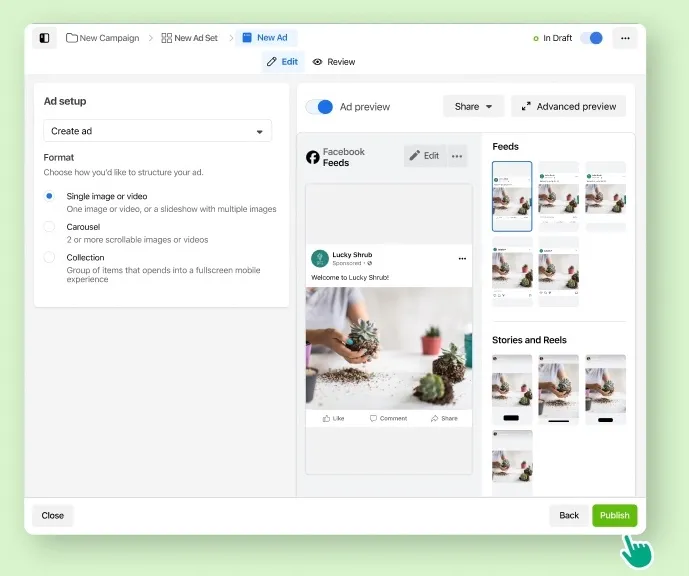Publish the ad
689x576 pixels.
[614, 515]
